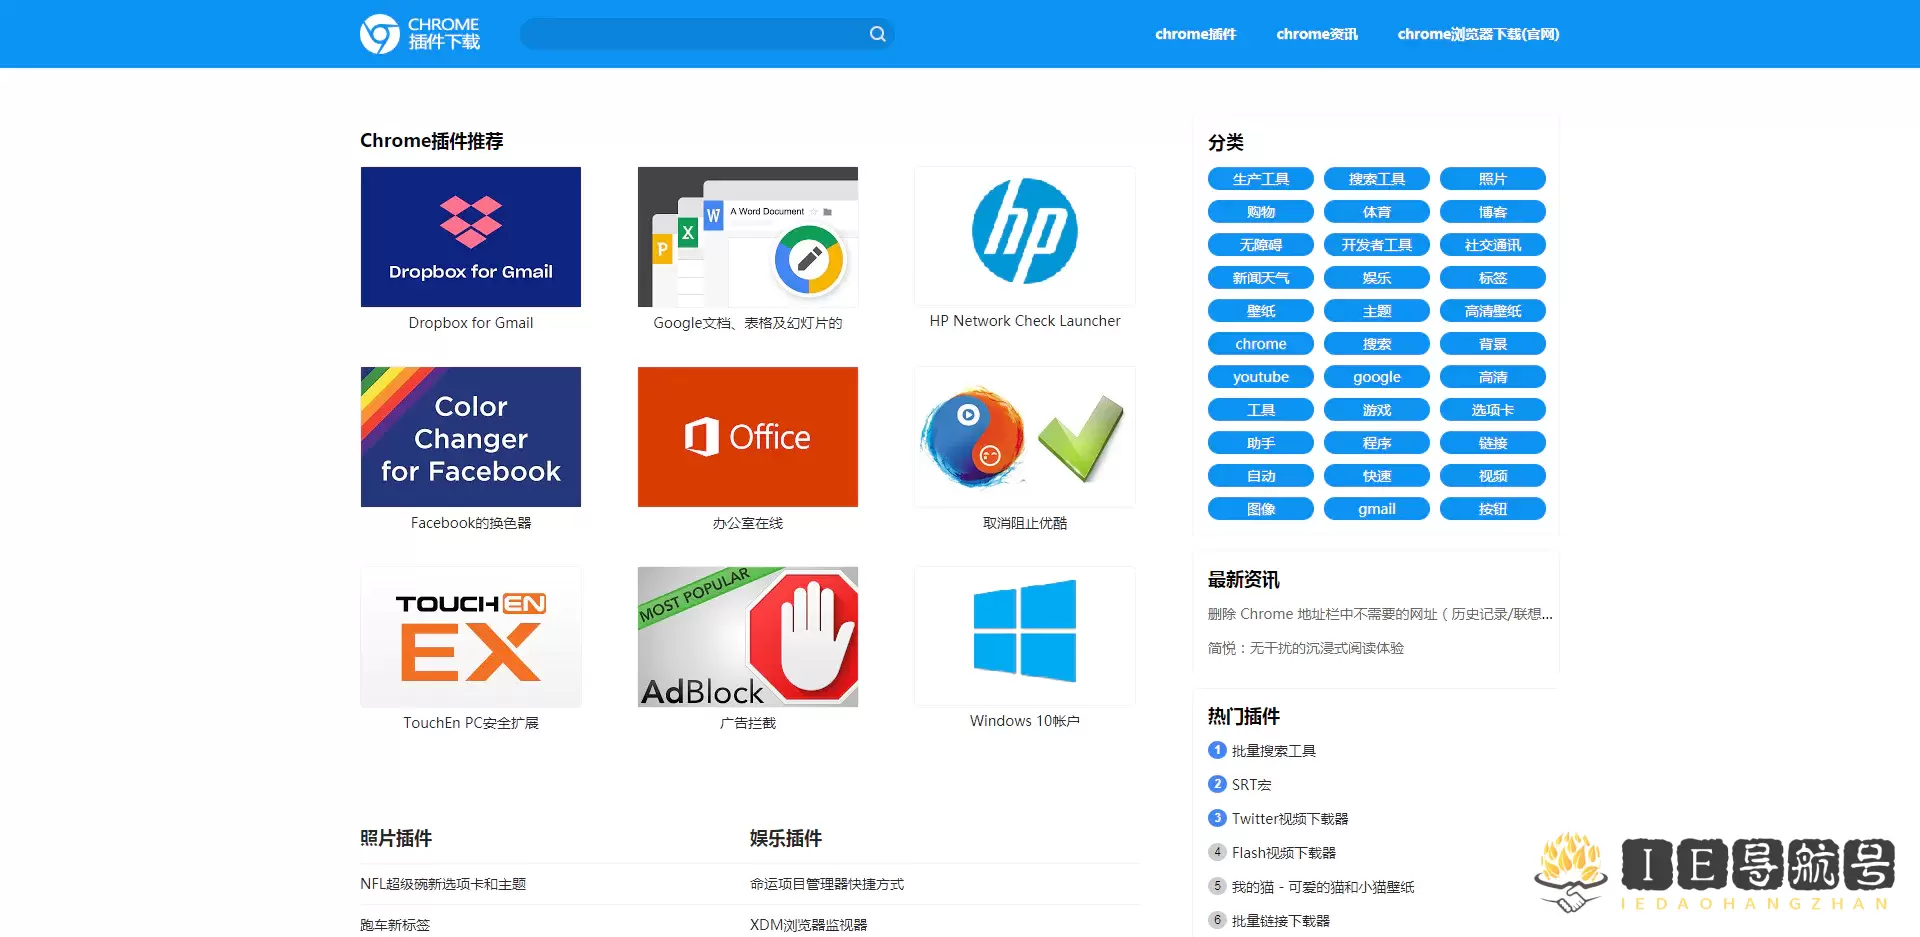Select the youtube category tag

click(x=1260, y=376)
